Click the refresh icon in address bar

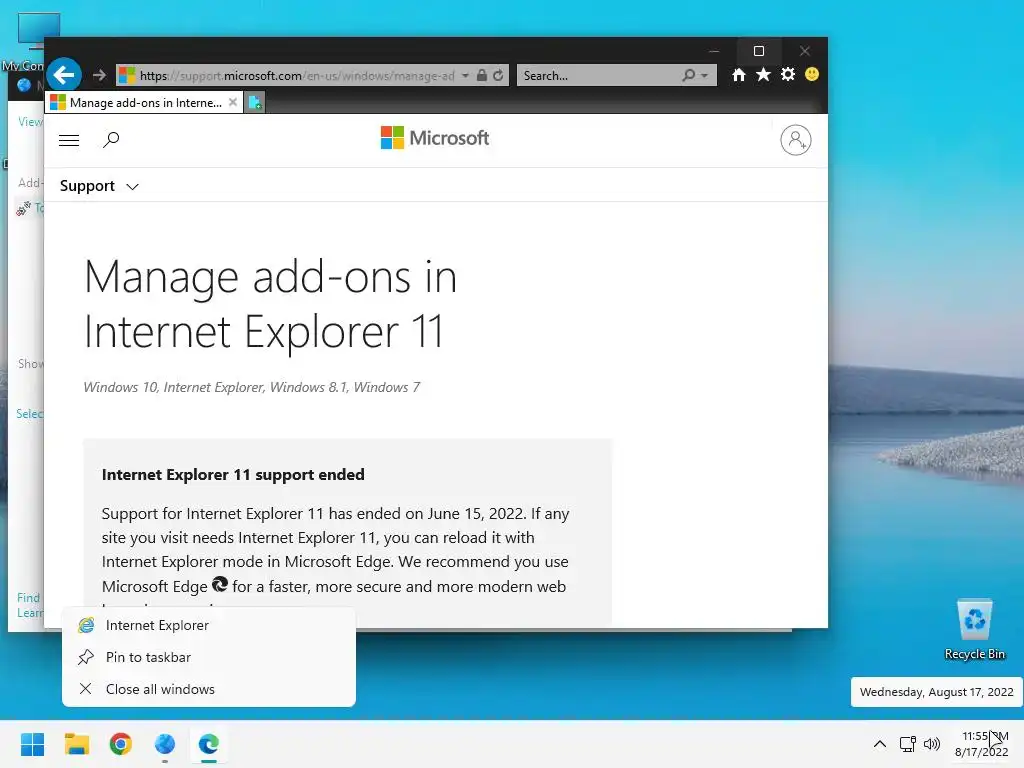[498, 75]
